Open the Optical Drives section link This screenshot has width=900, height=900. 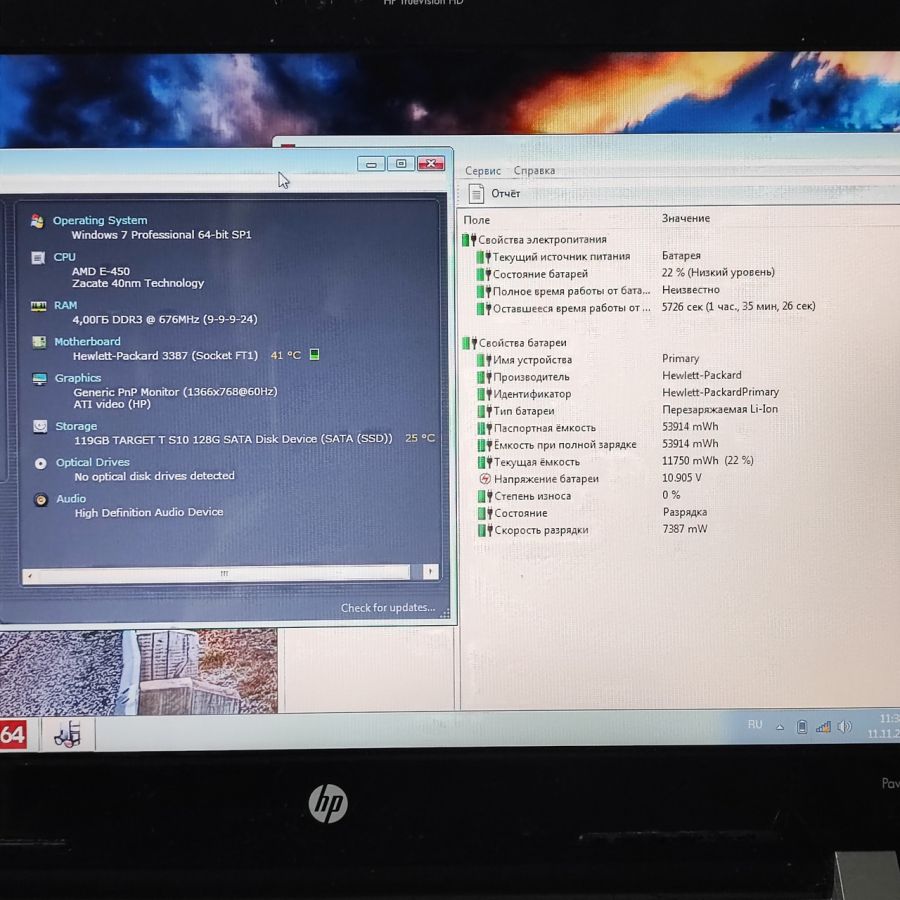coord(92,462)
